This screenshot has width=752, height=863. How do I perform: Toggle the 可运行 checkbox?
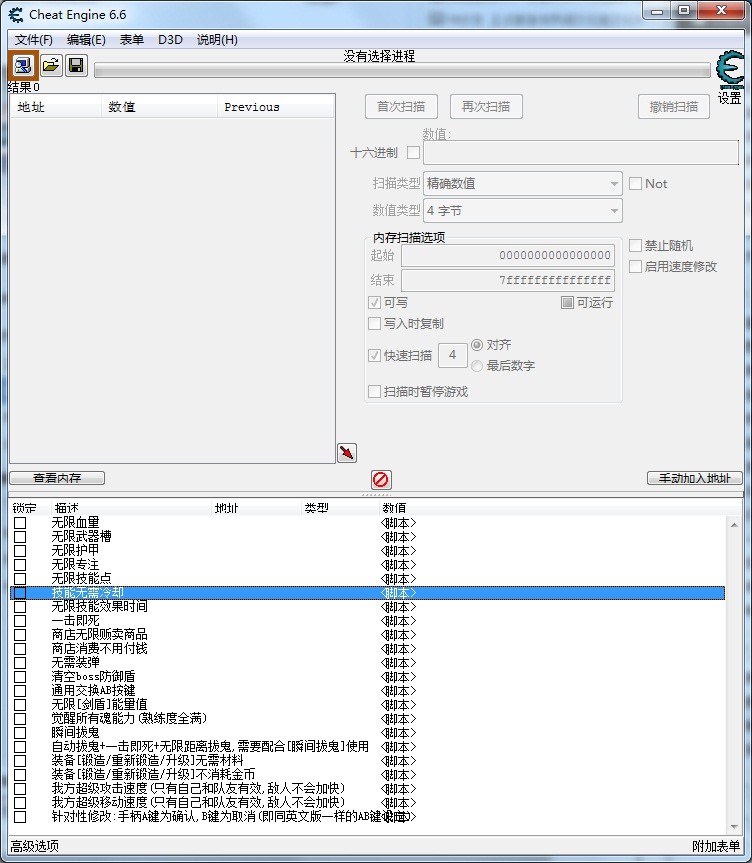pos(568,302)
